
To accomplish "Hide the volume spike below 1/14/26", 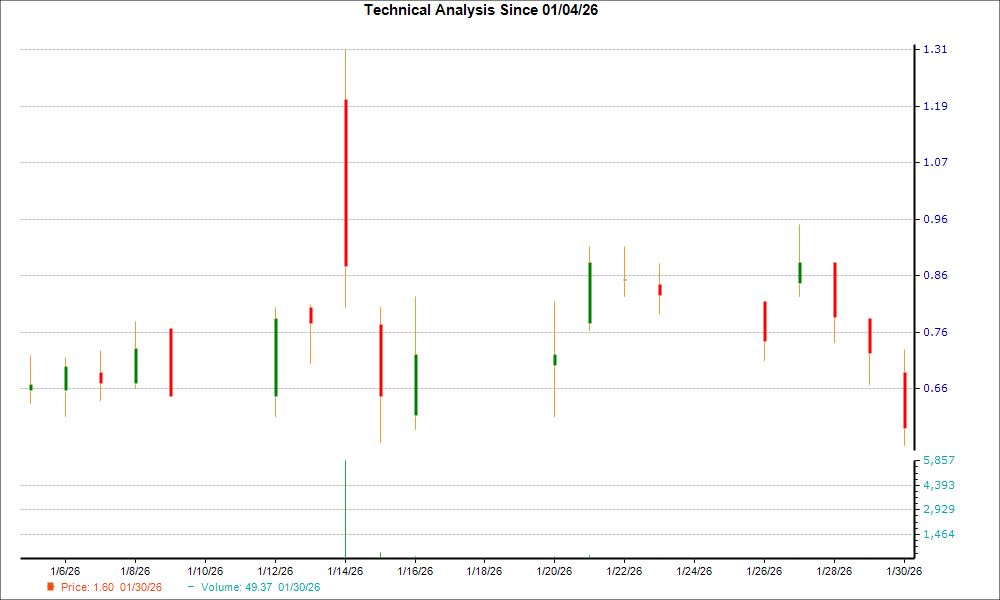I will [345, 505].
